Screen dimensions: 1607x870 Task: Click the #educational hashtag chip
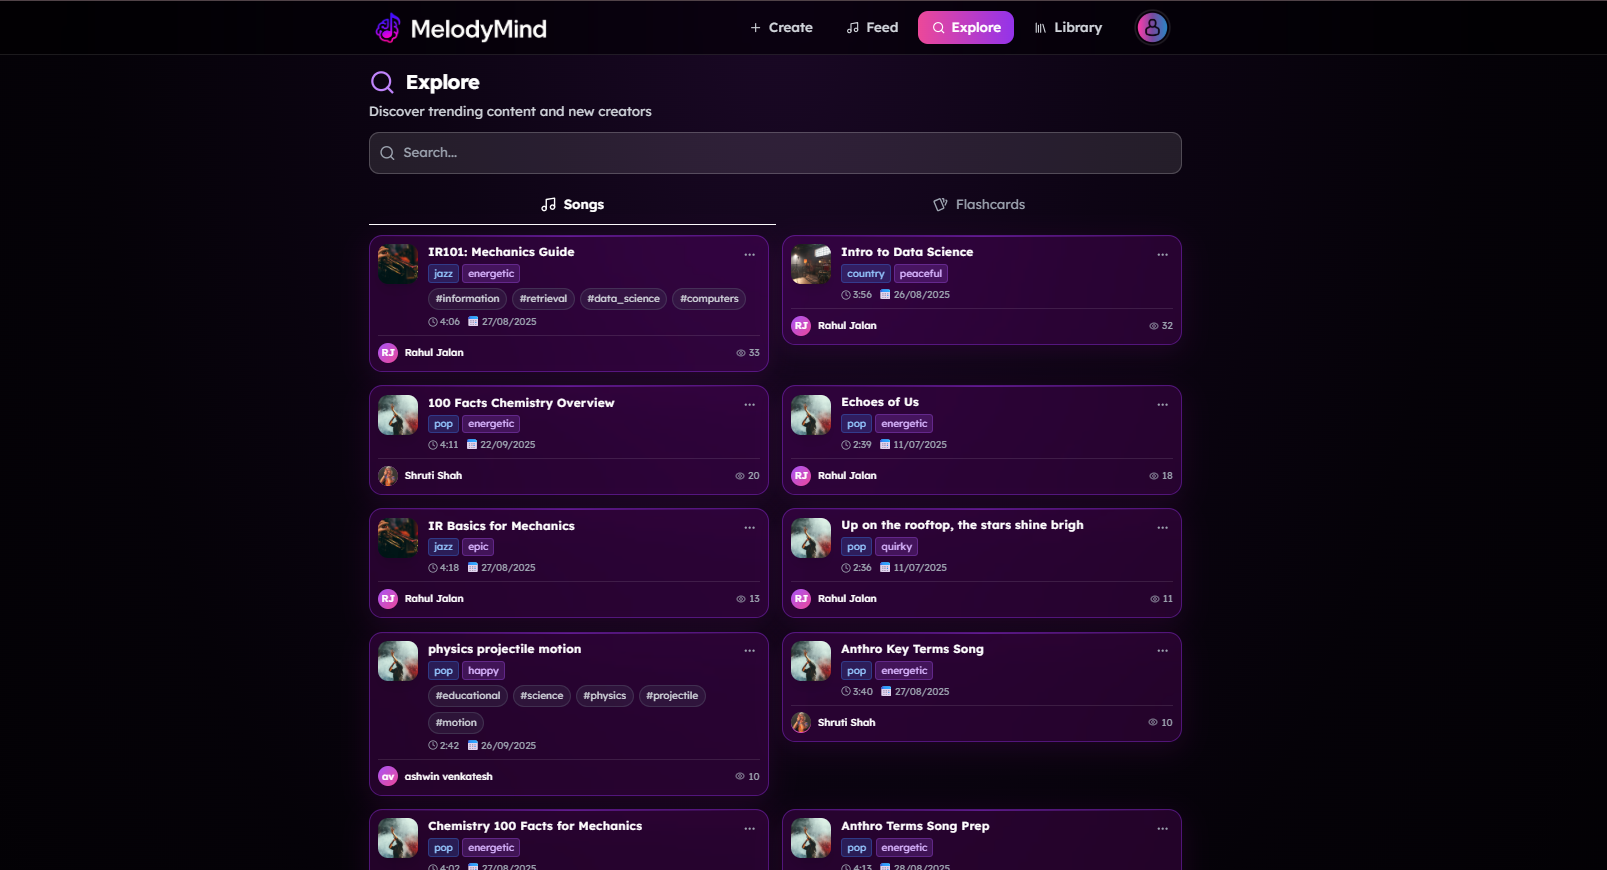pyautogui.click(x=468, y=696)
